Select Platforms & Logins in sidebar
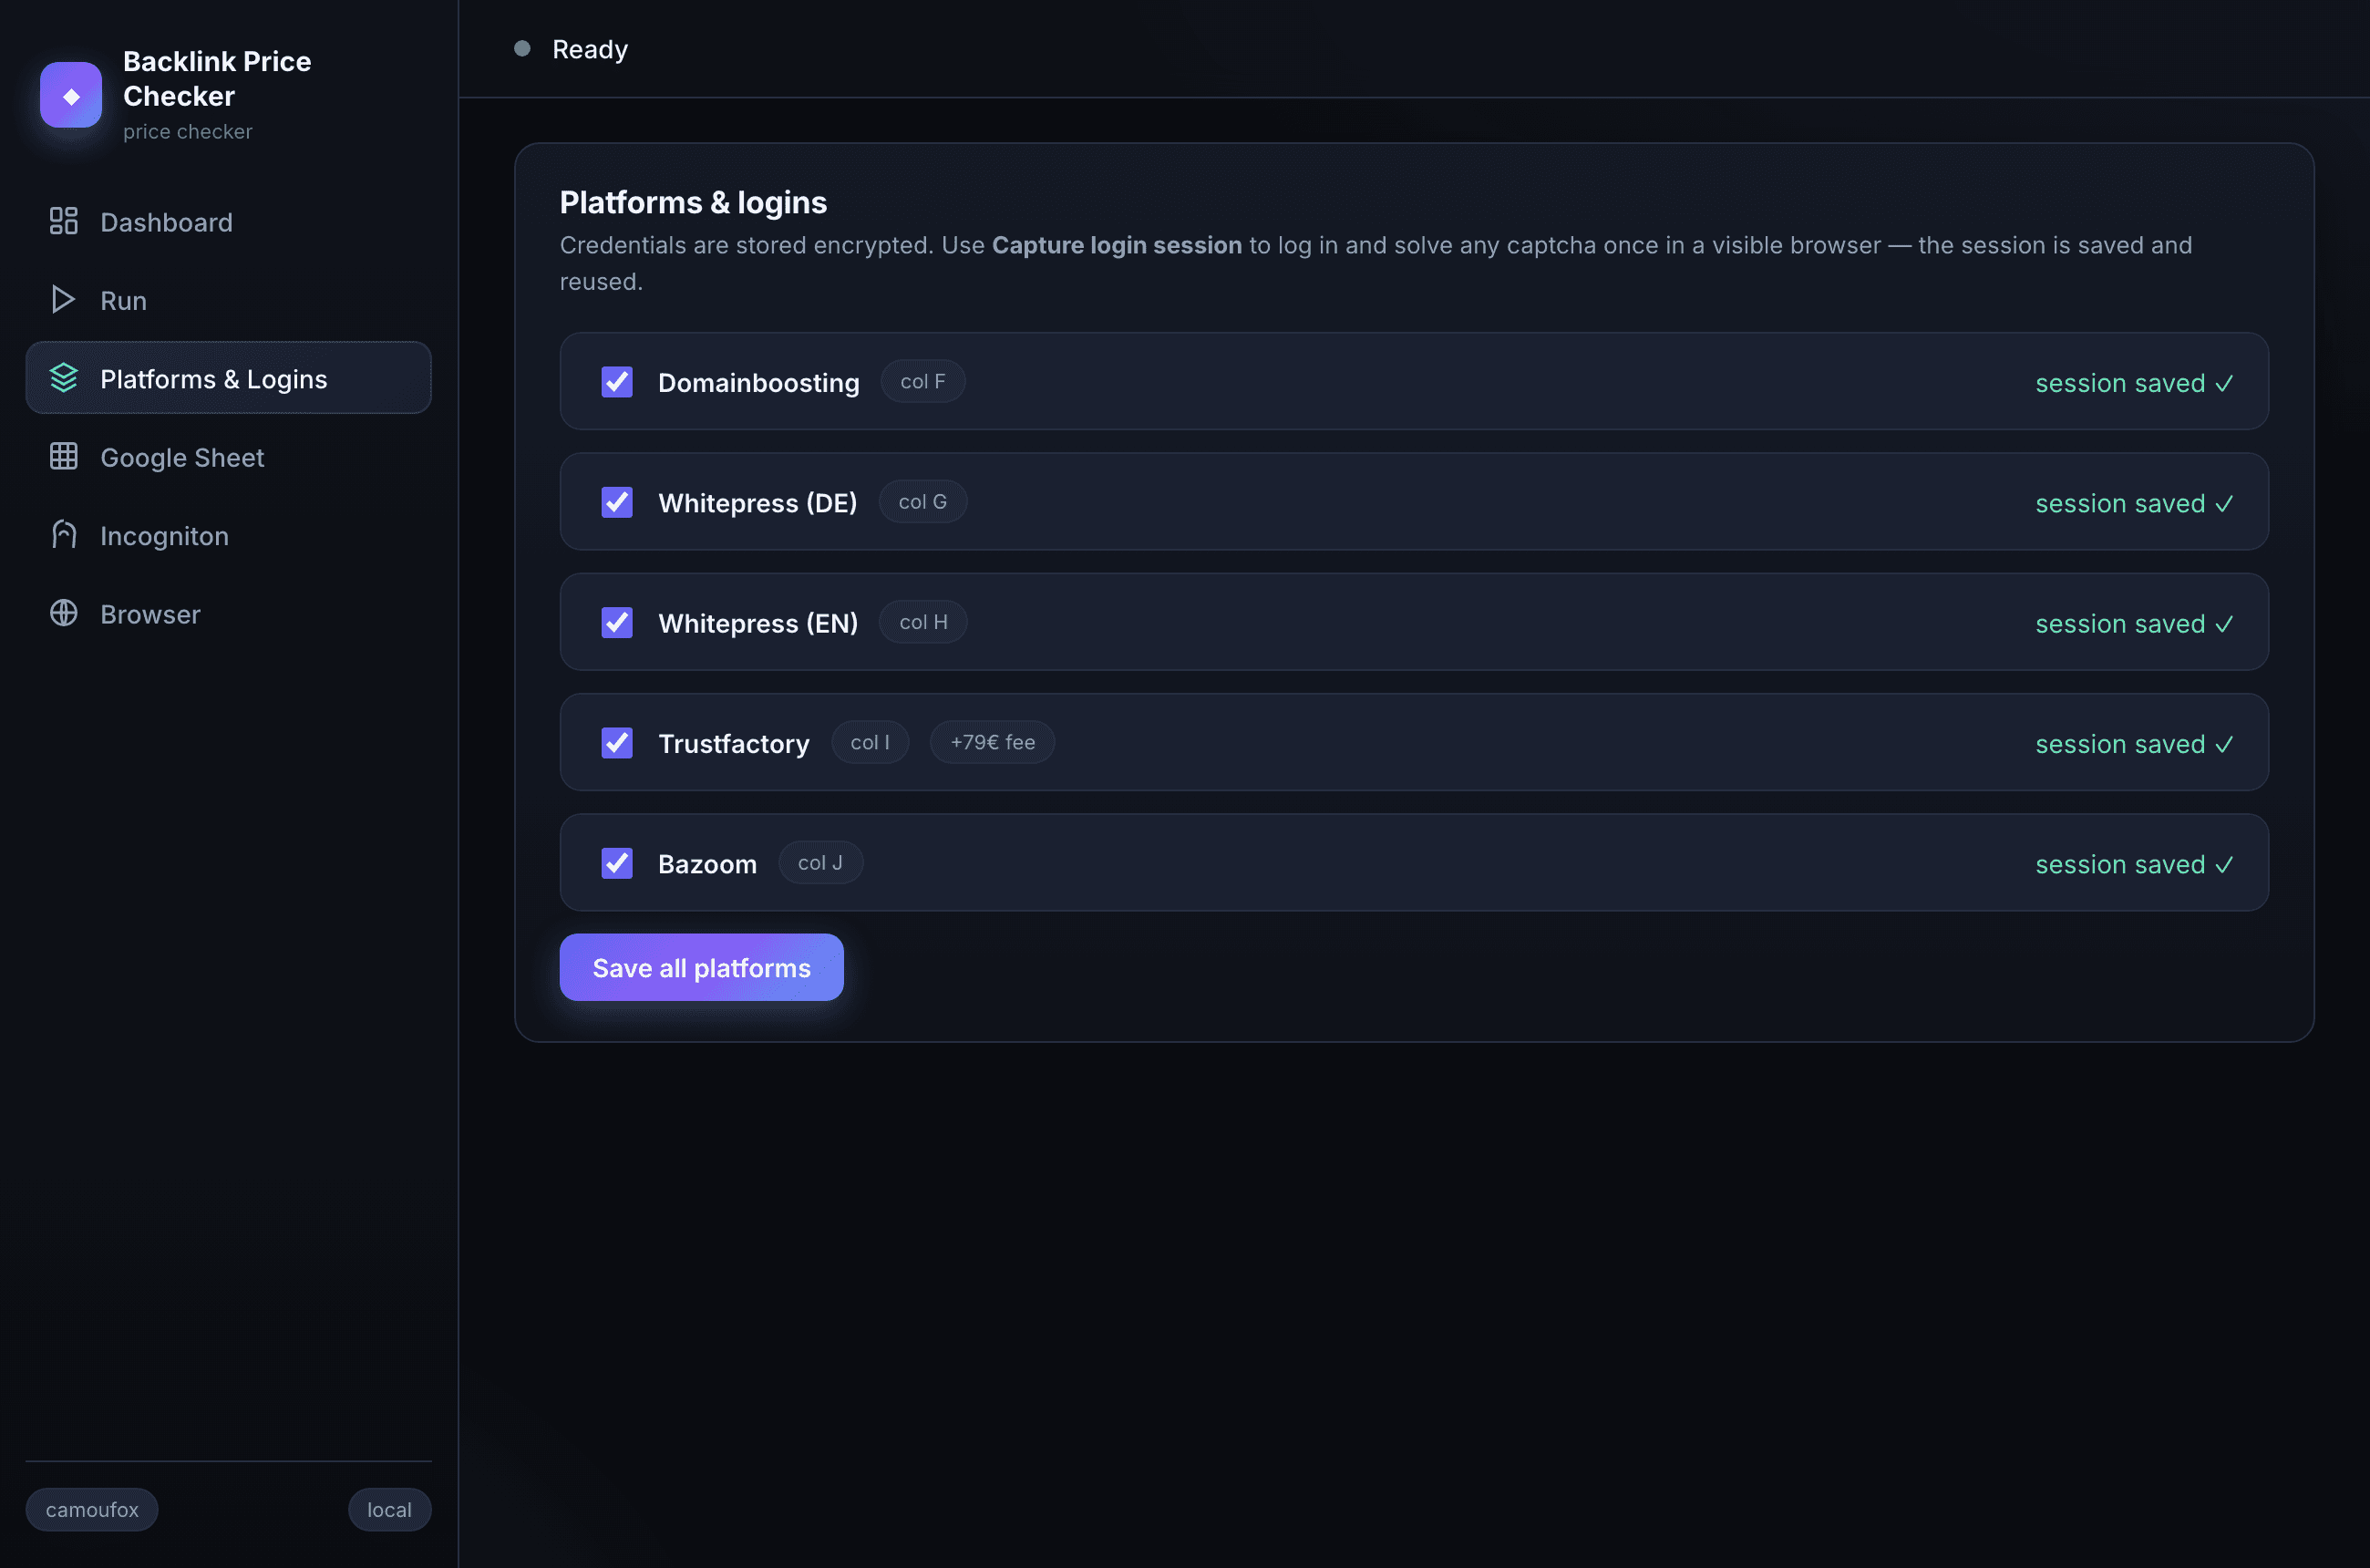Screen dimensions: 2370x1568 tap(228, 378)
